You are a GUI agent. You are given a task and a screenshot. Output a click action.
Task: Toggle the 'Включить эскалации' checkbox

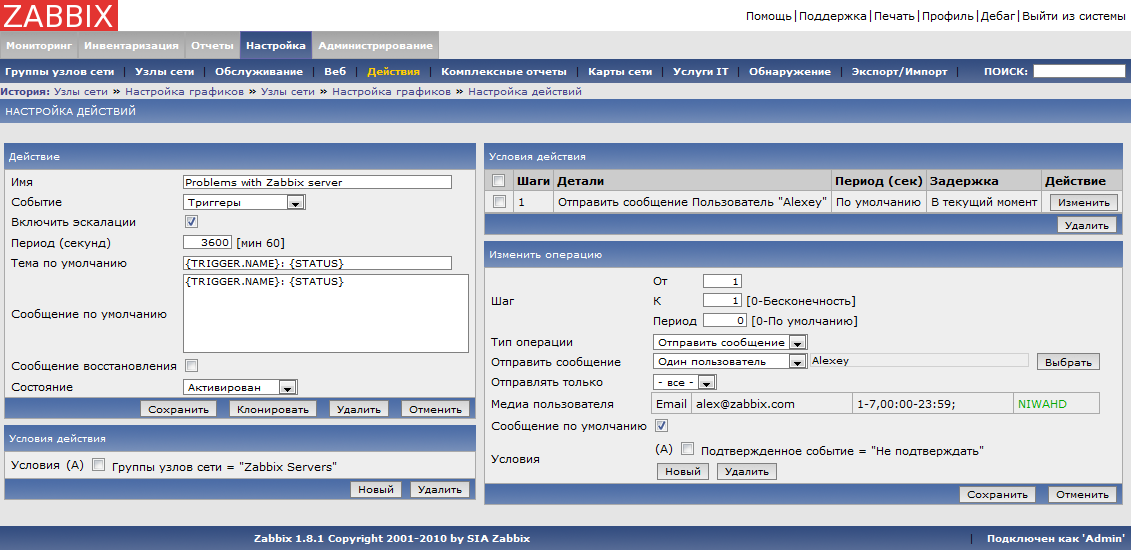191,222
